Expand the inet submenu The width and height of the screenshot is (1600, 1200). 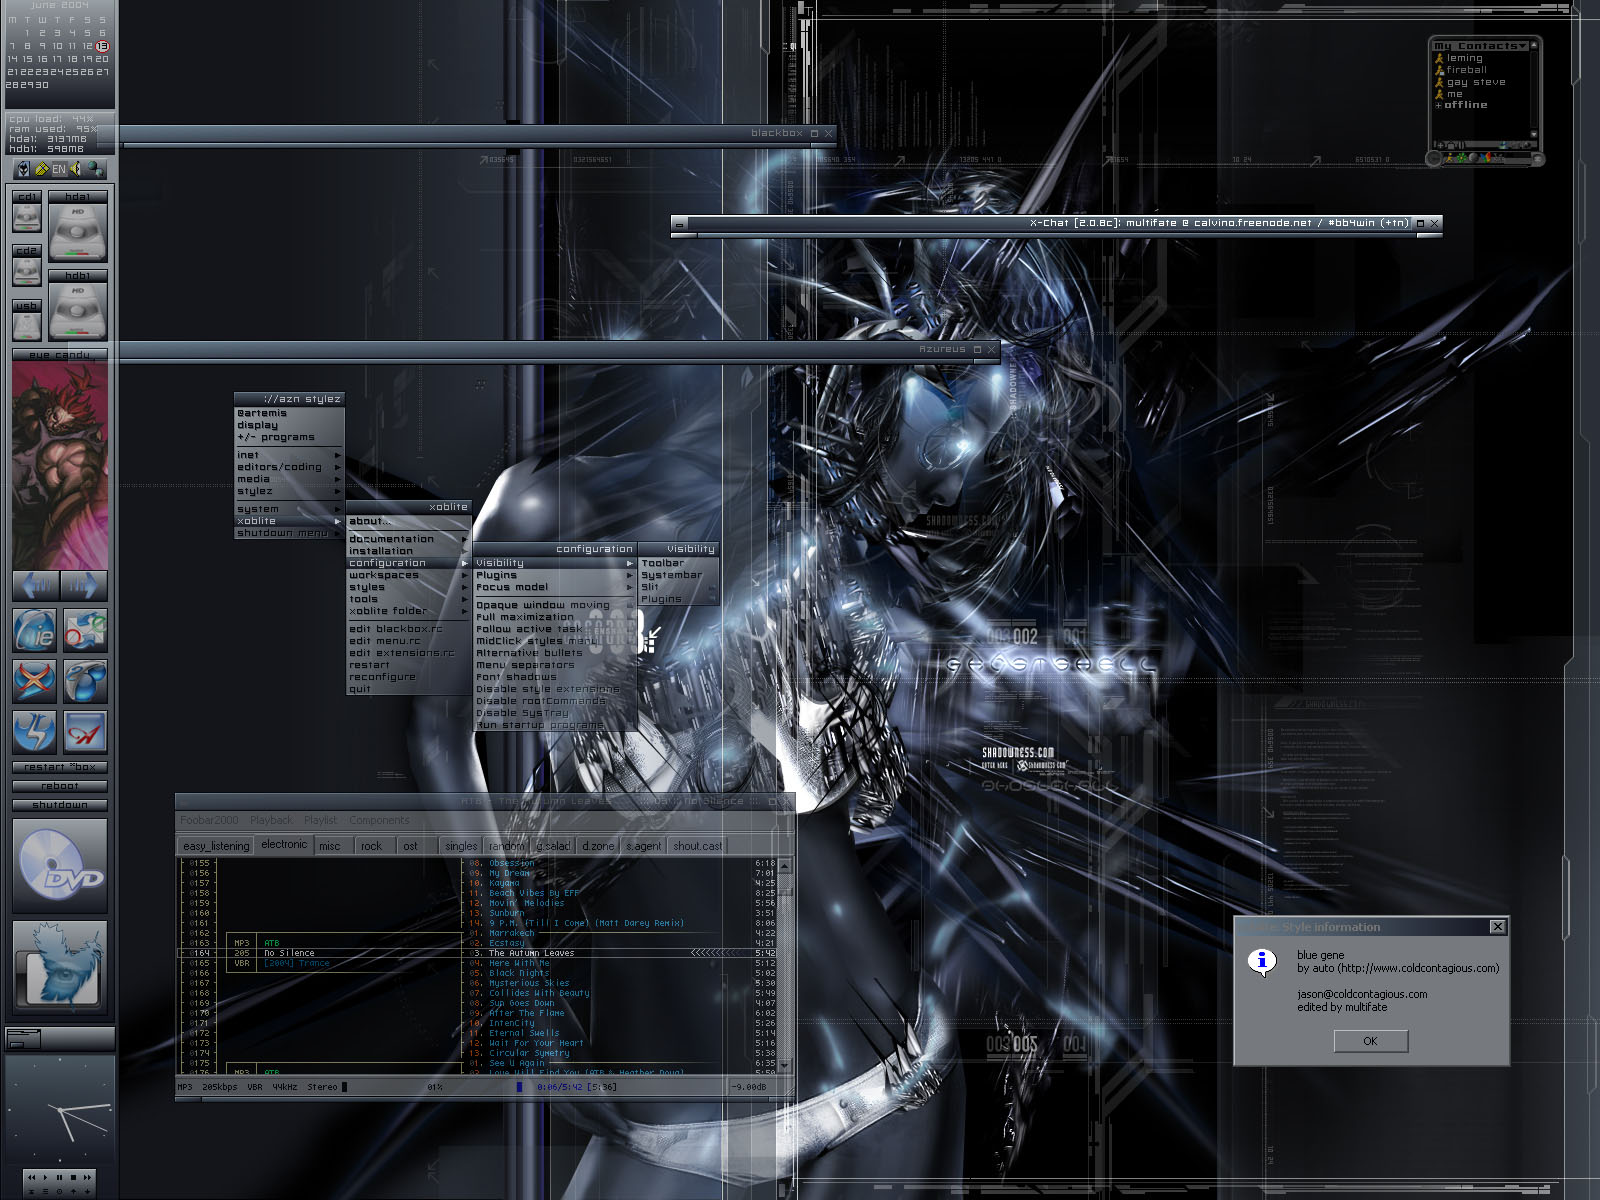click(x=289, y=455)
